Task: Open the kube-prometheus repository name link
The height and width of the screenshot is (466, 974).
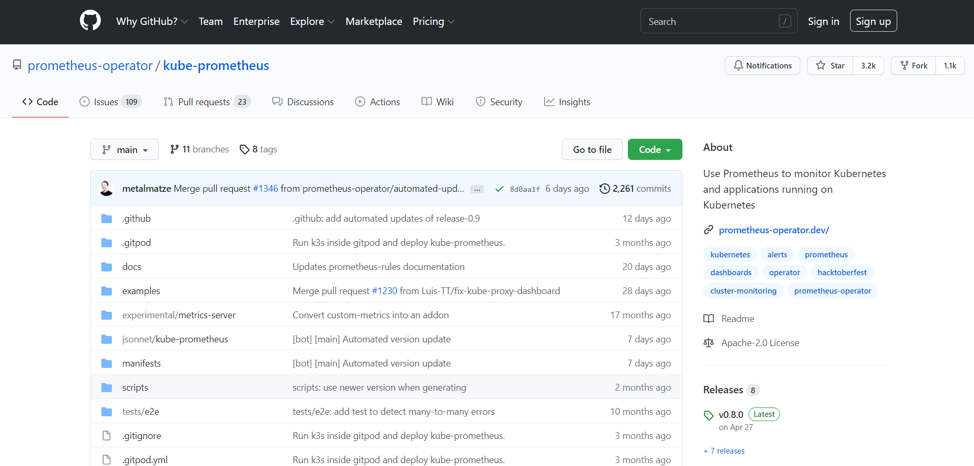Action: click(x=216, y=65)
